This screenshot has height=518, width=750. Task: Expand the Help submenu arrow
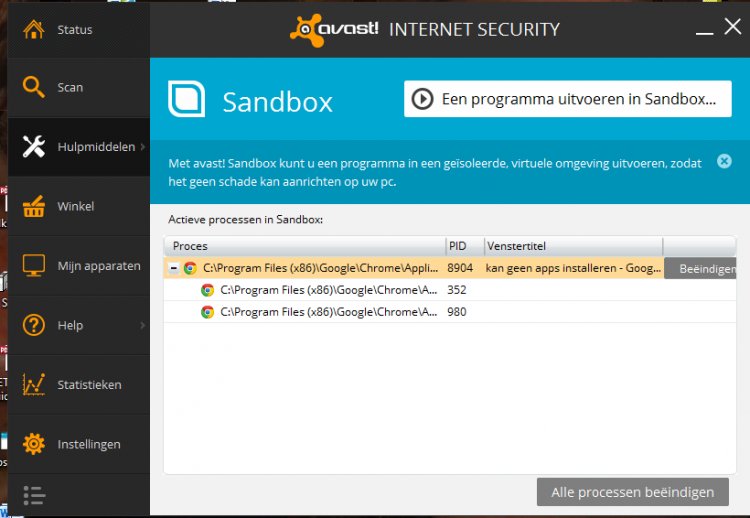(x=143, y=326)
